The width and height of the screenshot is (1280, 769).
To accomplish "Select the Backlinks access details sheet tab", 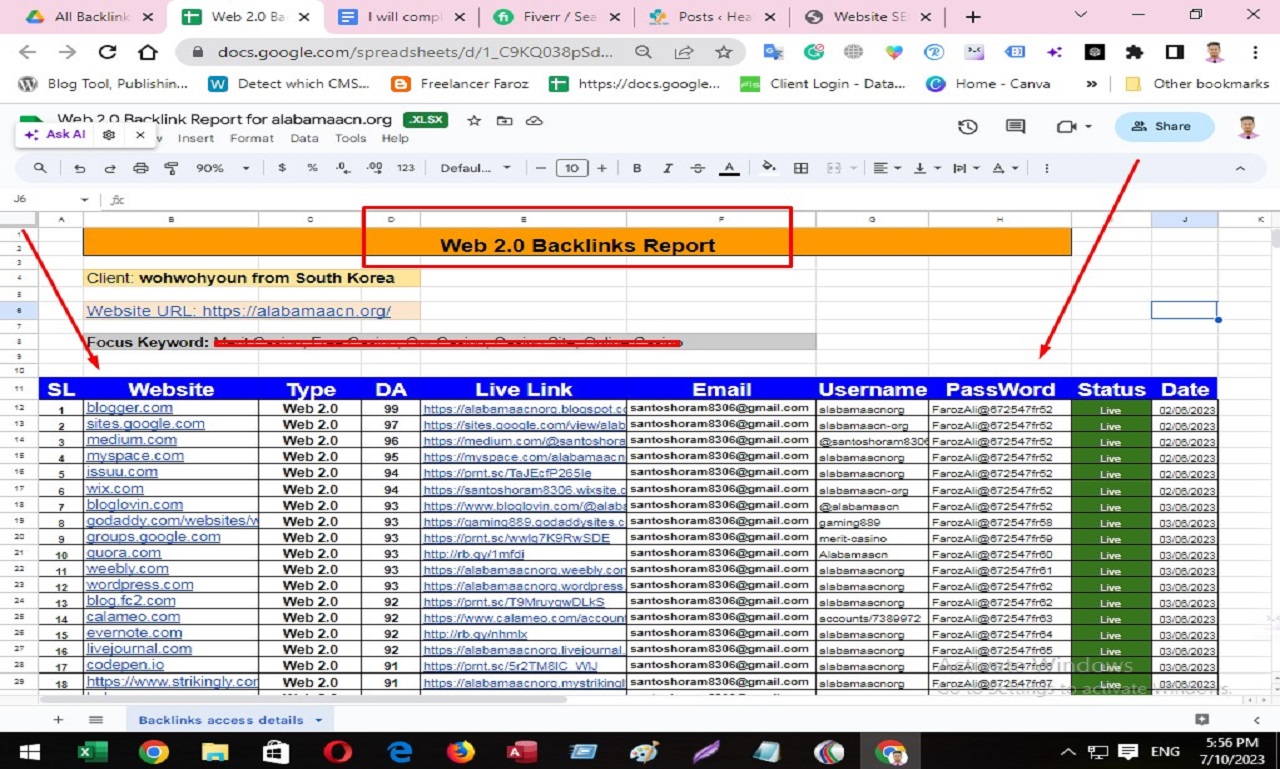I will click(230, 719).
